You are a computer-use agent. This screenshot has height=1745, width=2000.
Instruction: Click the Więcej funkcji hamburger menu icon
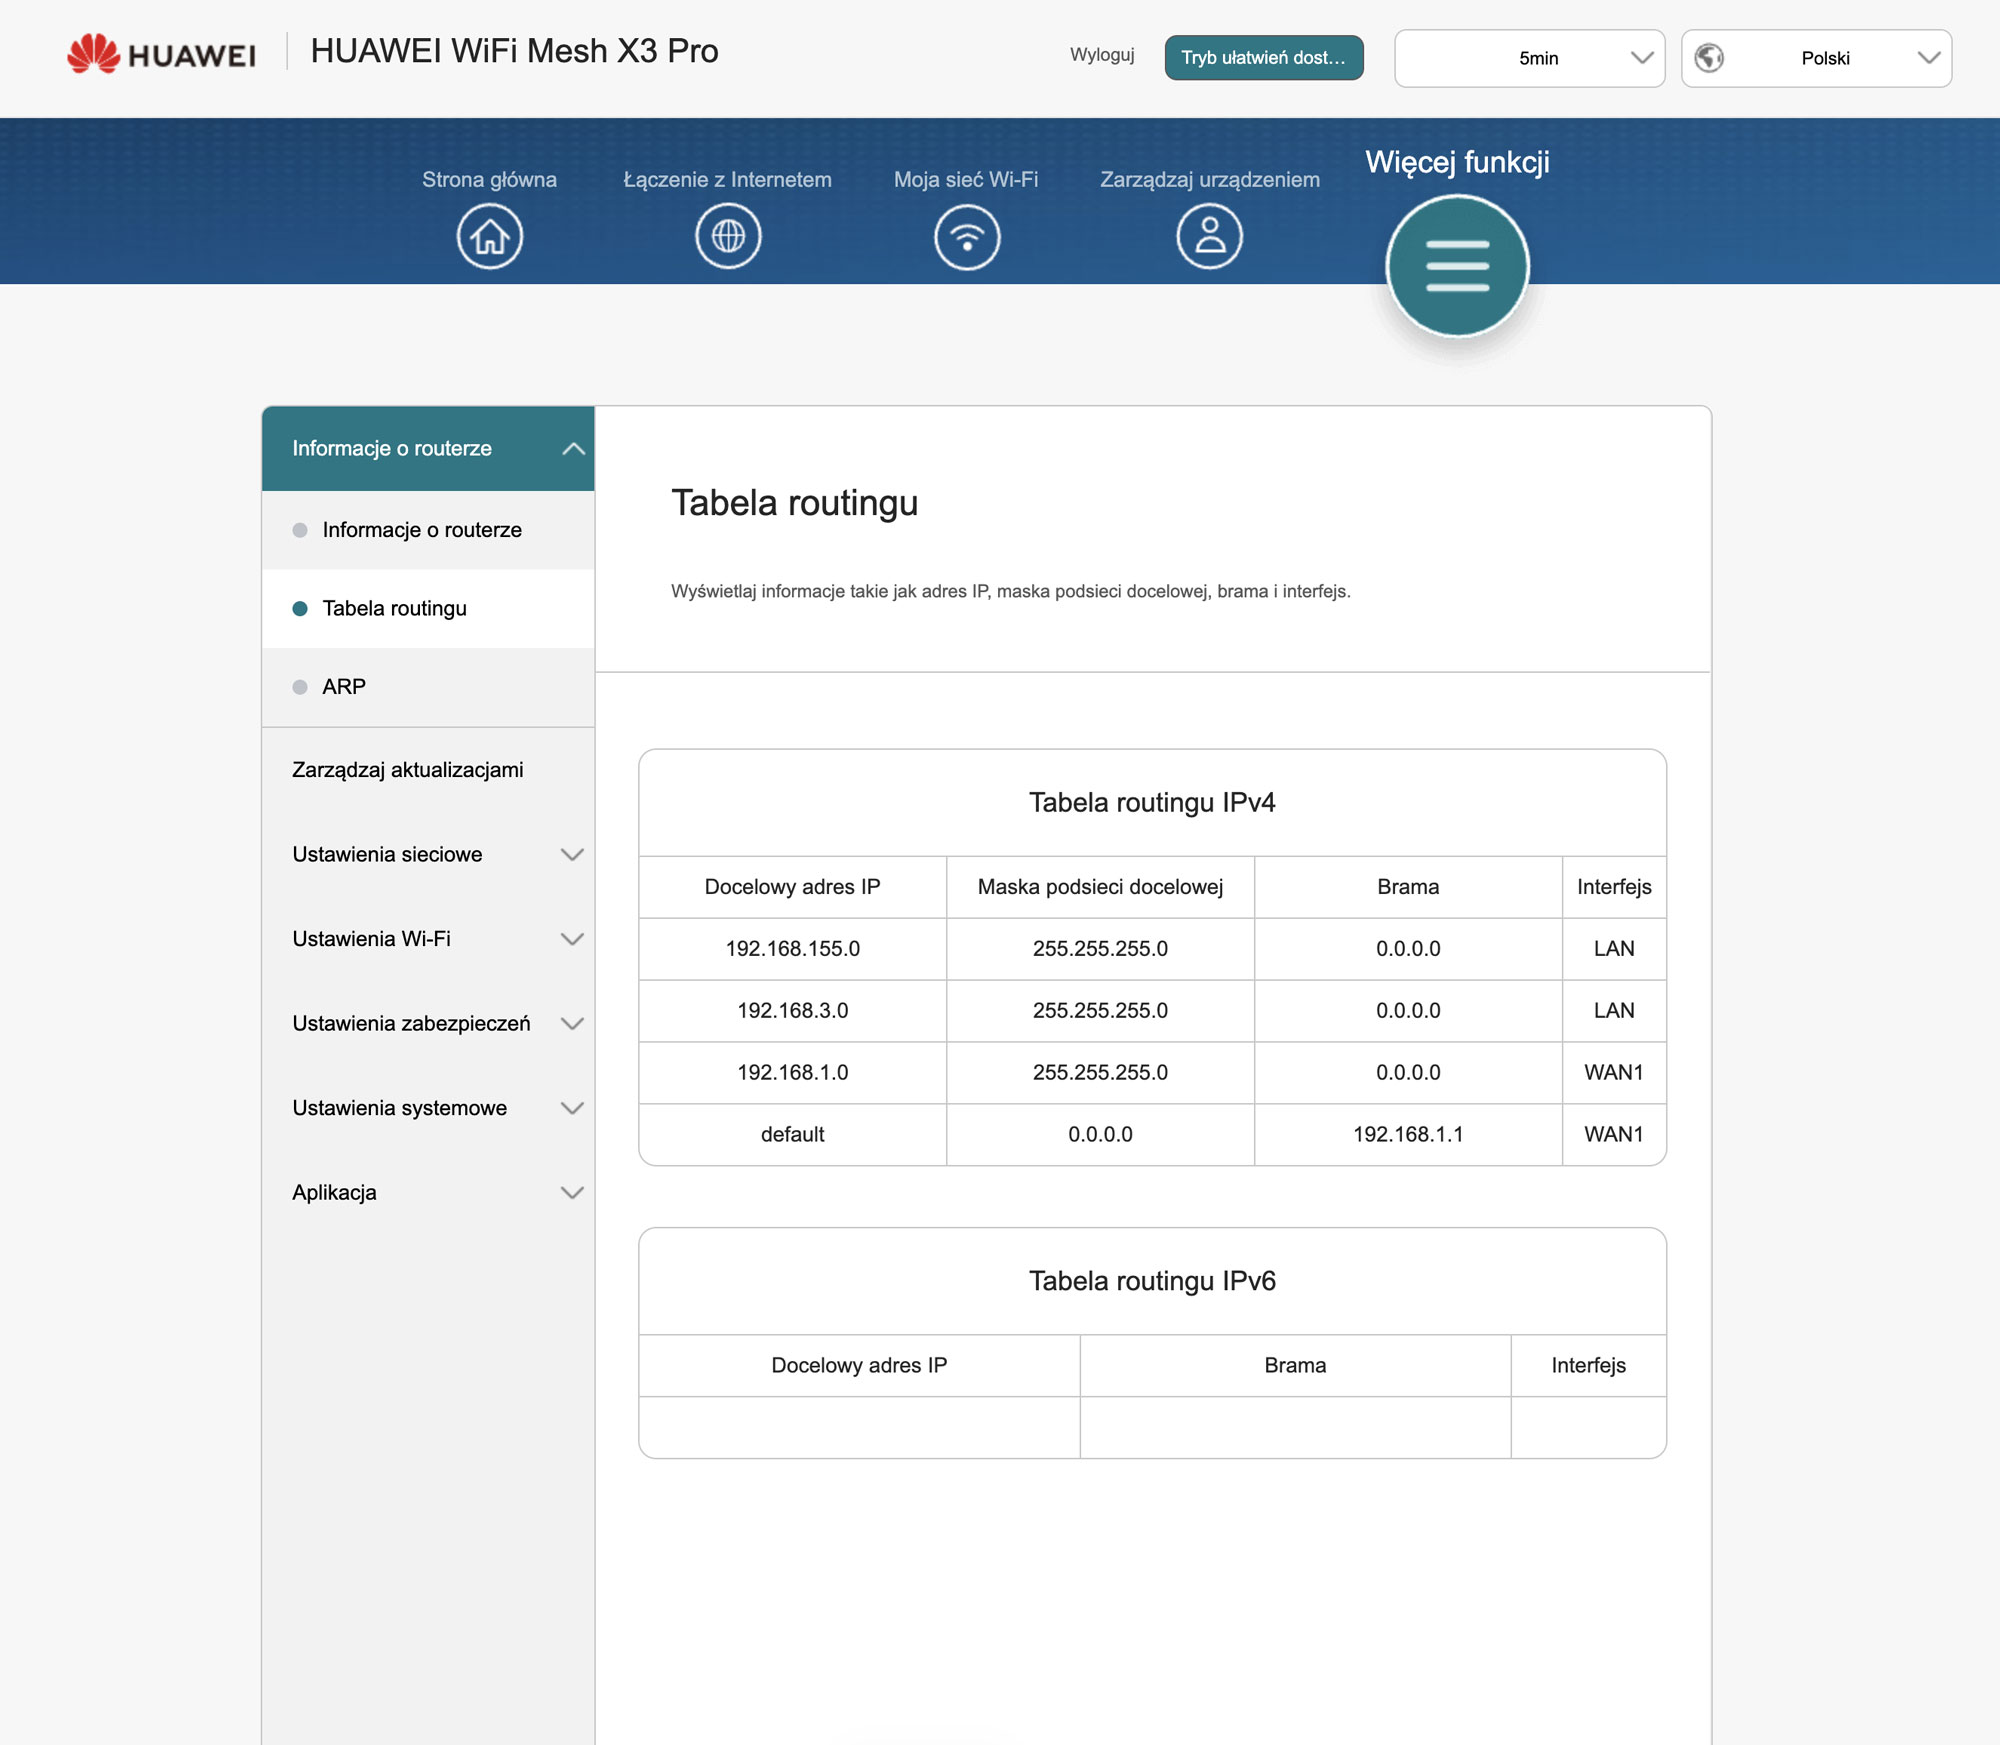(1457, 266)
